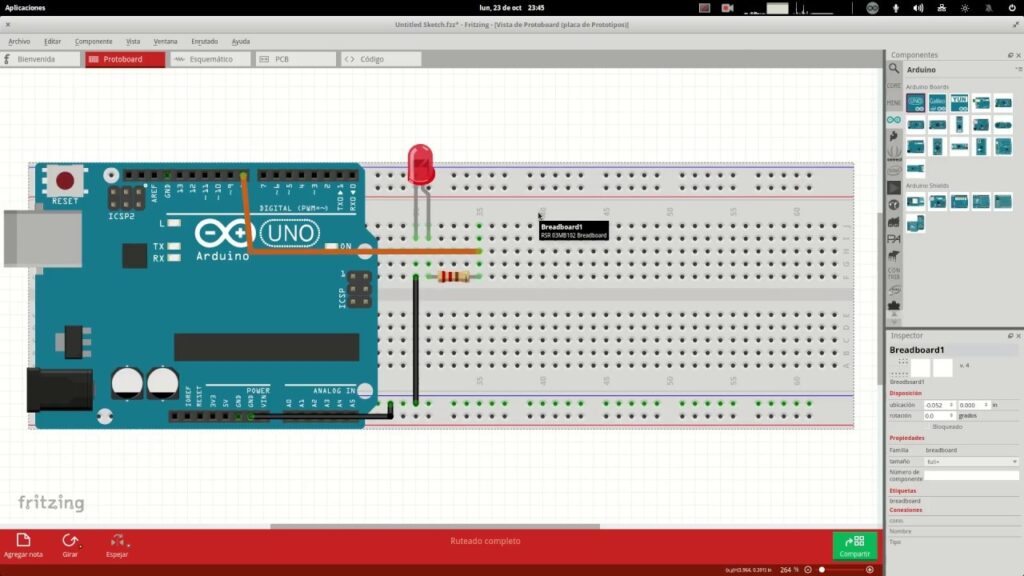
Task: Click the ubicación value stepper arrows
Action: click(951, 404)
